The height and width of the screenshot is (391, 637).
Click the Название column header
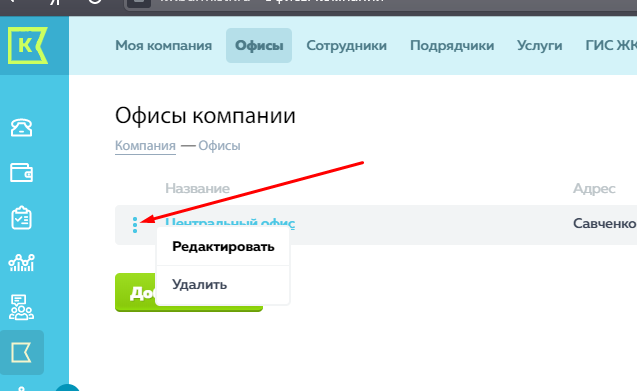tap(197, 189)
